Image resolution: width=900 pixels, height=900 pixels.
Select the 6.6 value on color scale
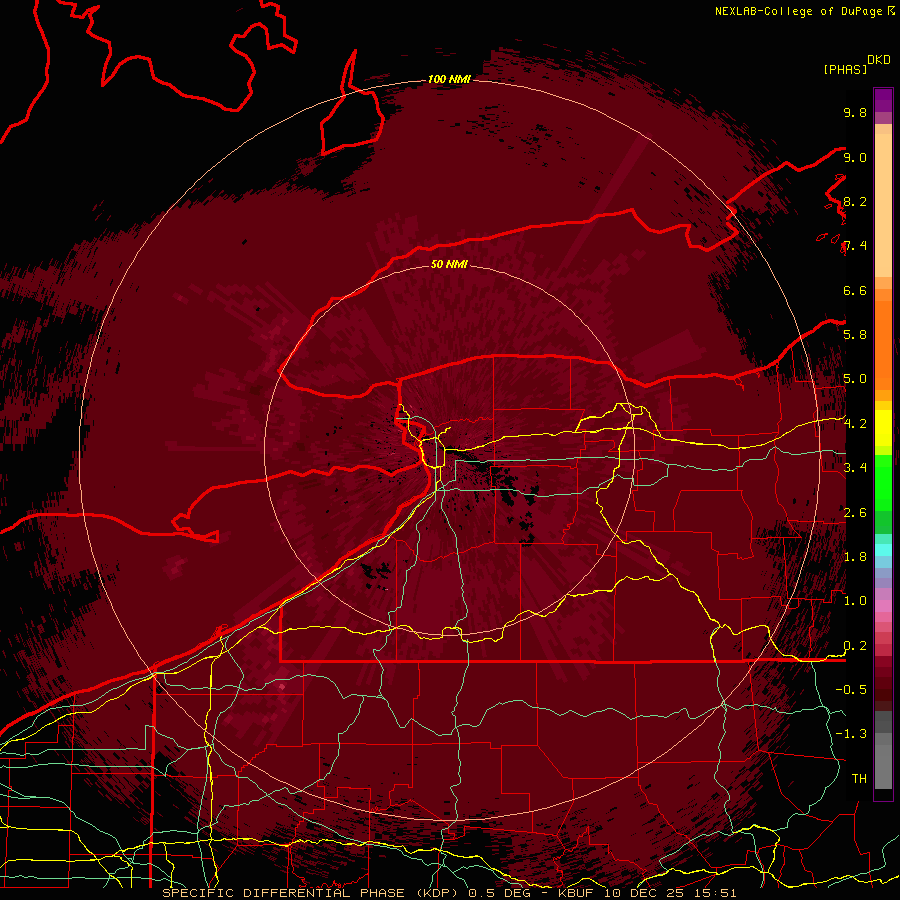(855, 290)
